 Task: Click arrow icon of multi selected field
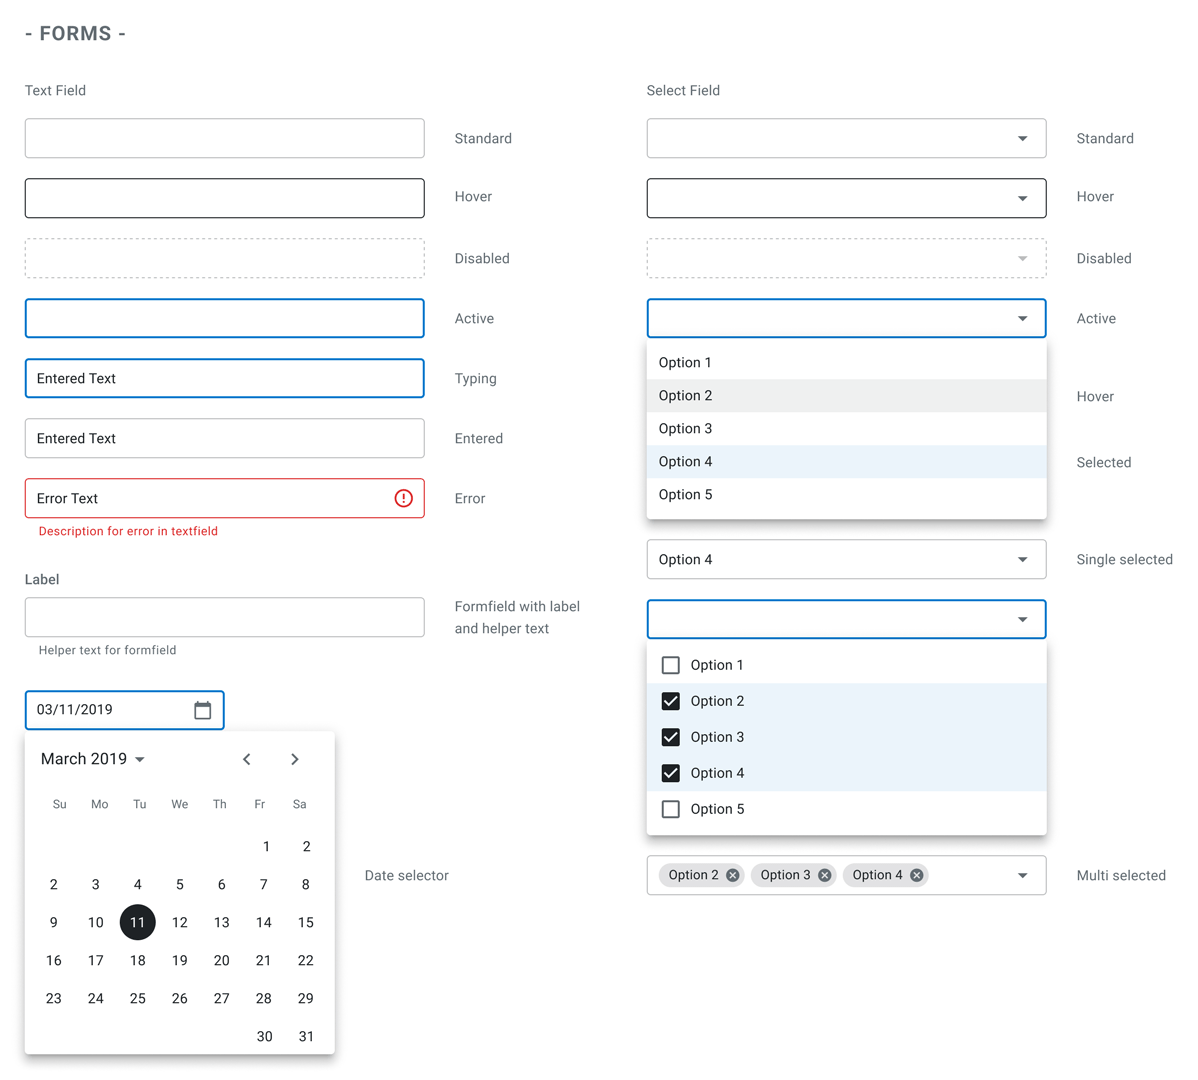pos(1022,875)
